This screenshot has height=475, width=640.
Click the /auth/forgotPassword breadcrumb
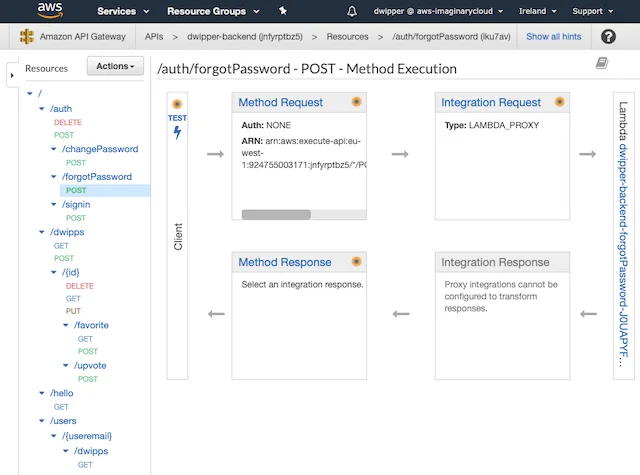451,37
